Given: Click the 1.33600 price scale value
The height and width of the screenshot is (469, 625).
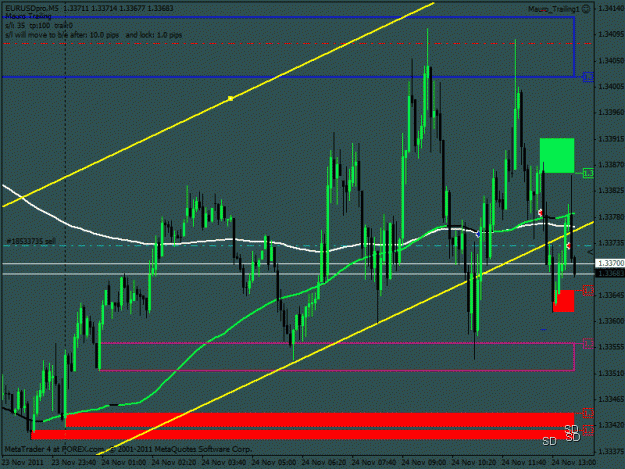Looking at the screenshot, I should point(611,321).
